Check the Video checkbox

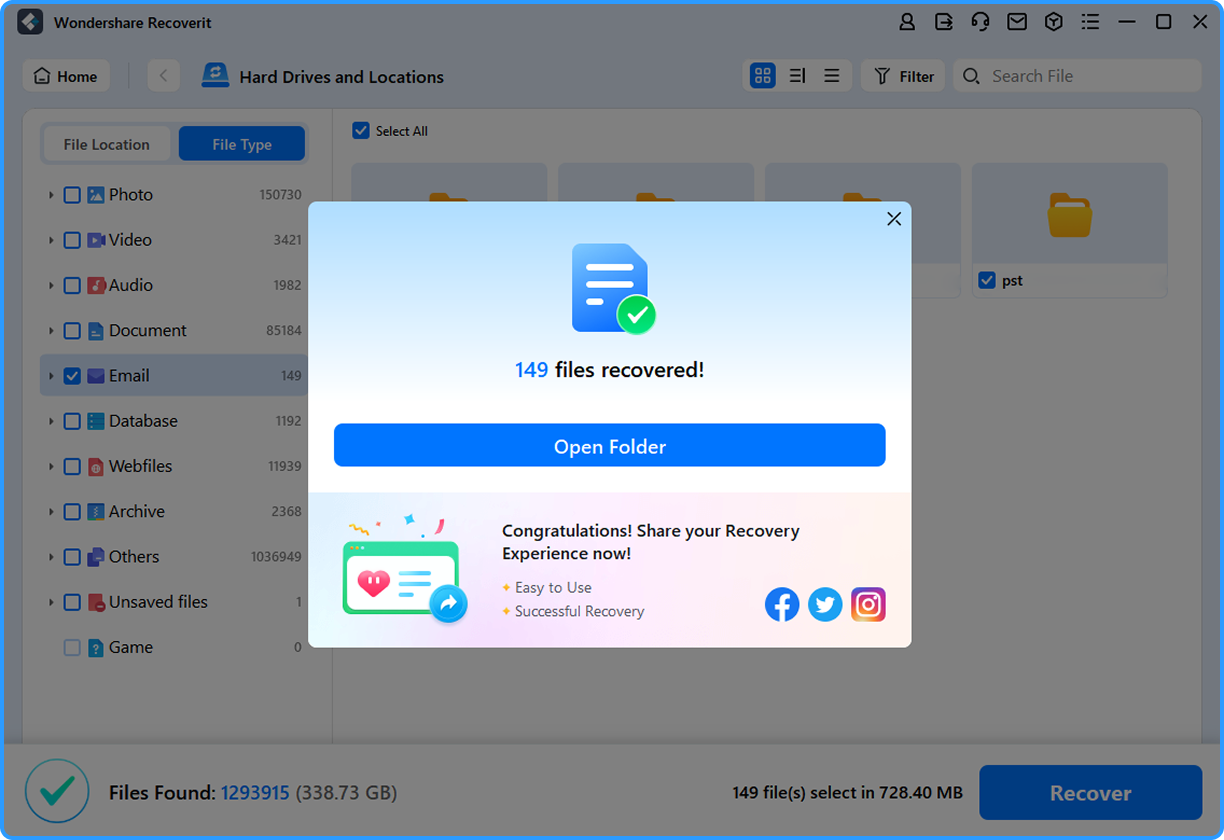click(x=72, y=240)
